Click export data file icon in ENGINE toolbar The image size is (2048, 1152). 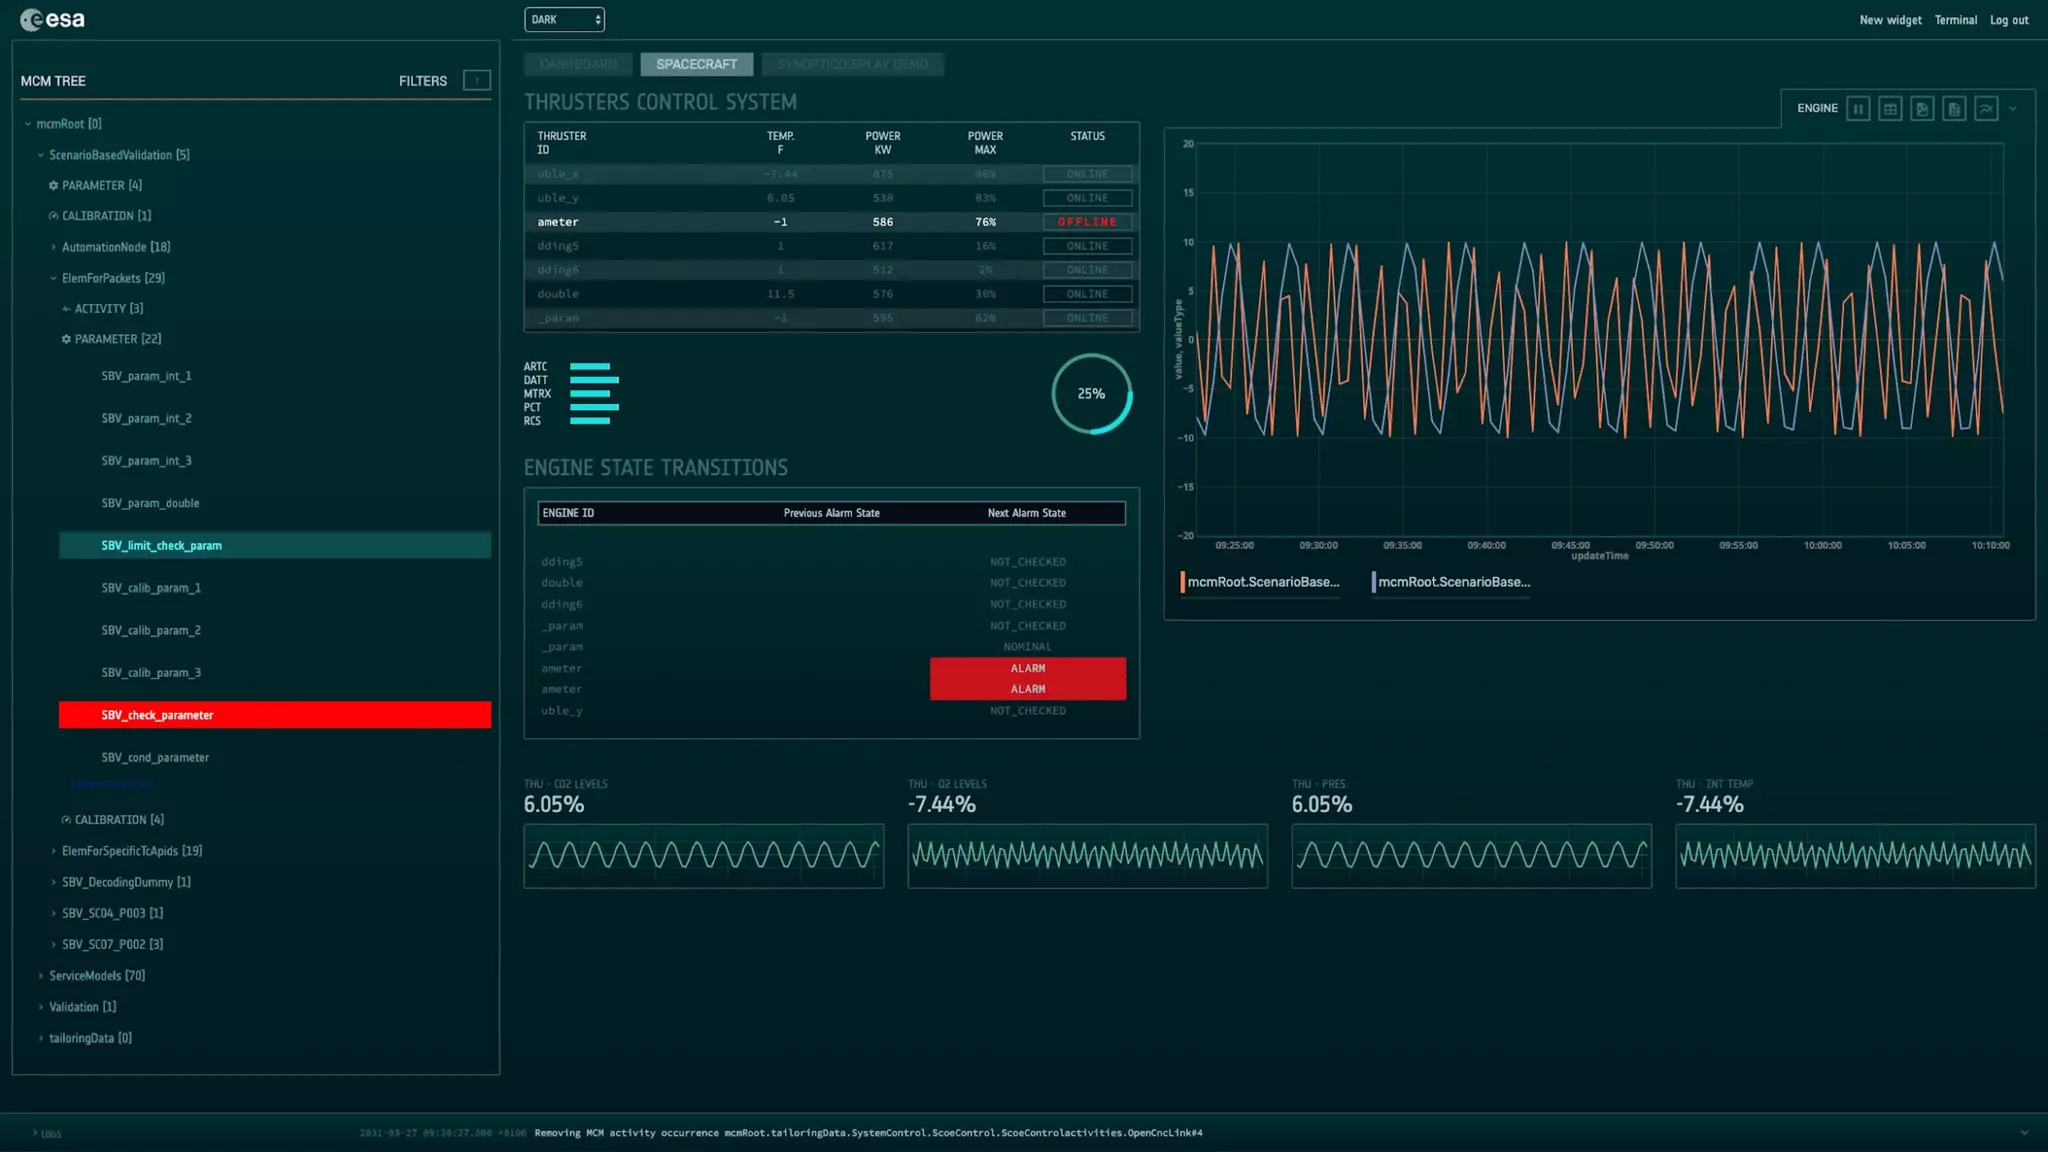[x=1954, y=109]
